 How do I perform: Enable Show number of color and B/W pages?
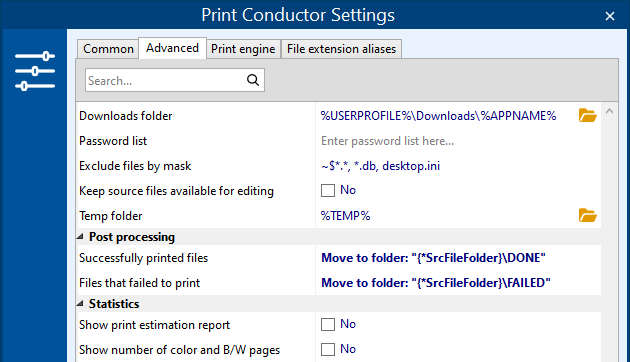[x=328, y=350]
